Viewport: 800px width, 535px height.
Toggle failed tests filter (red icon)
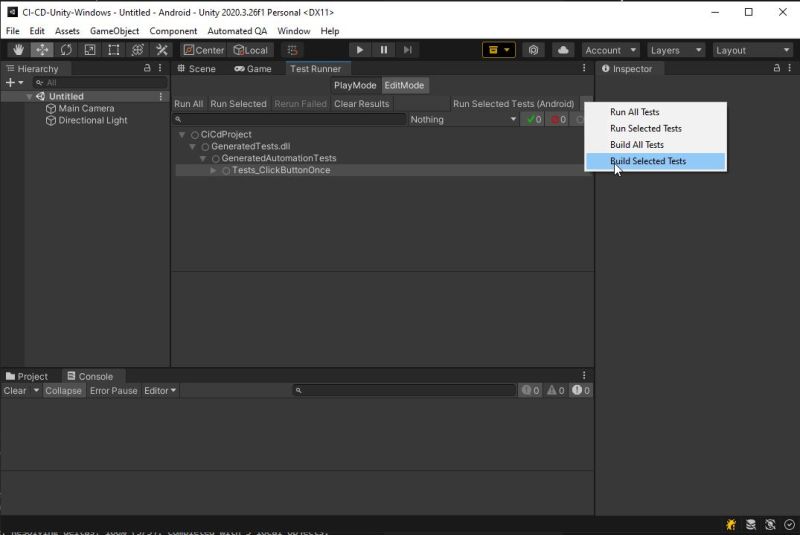click(558, 119)
